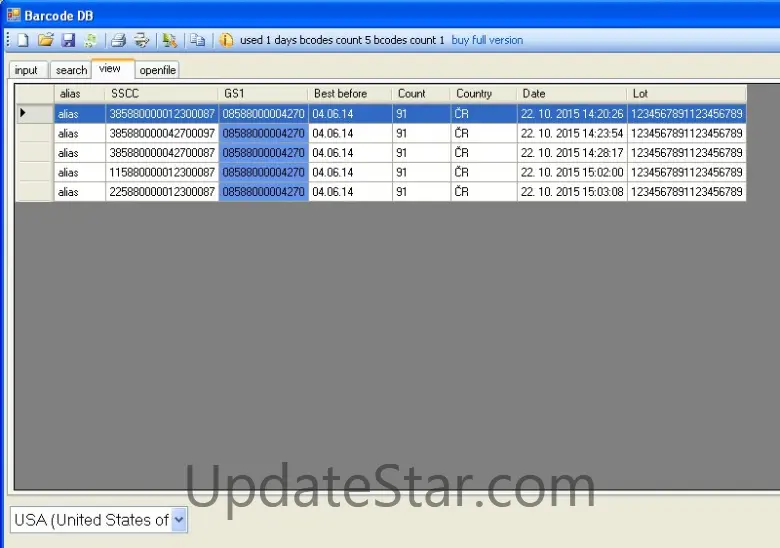Click the row header with arrow indicator
780x548 pixels.
tap(34, 113)
